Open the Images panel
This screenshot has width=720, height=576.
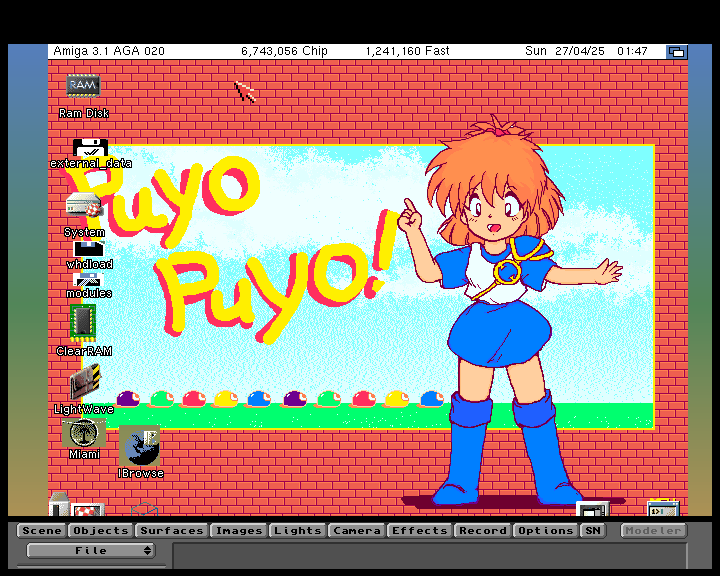pos(239,531)
